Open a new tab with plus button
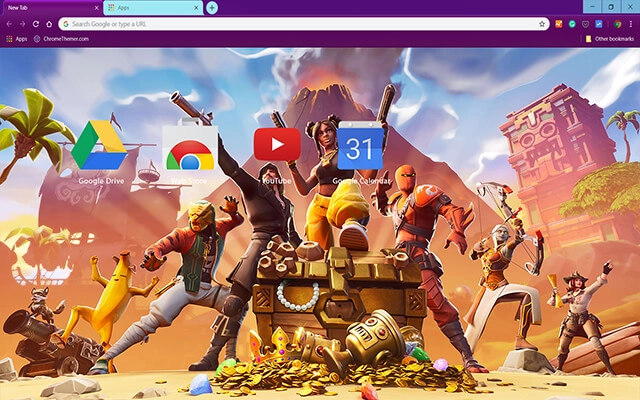 (x=212, y=7)
